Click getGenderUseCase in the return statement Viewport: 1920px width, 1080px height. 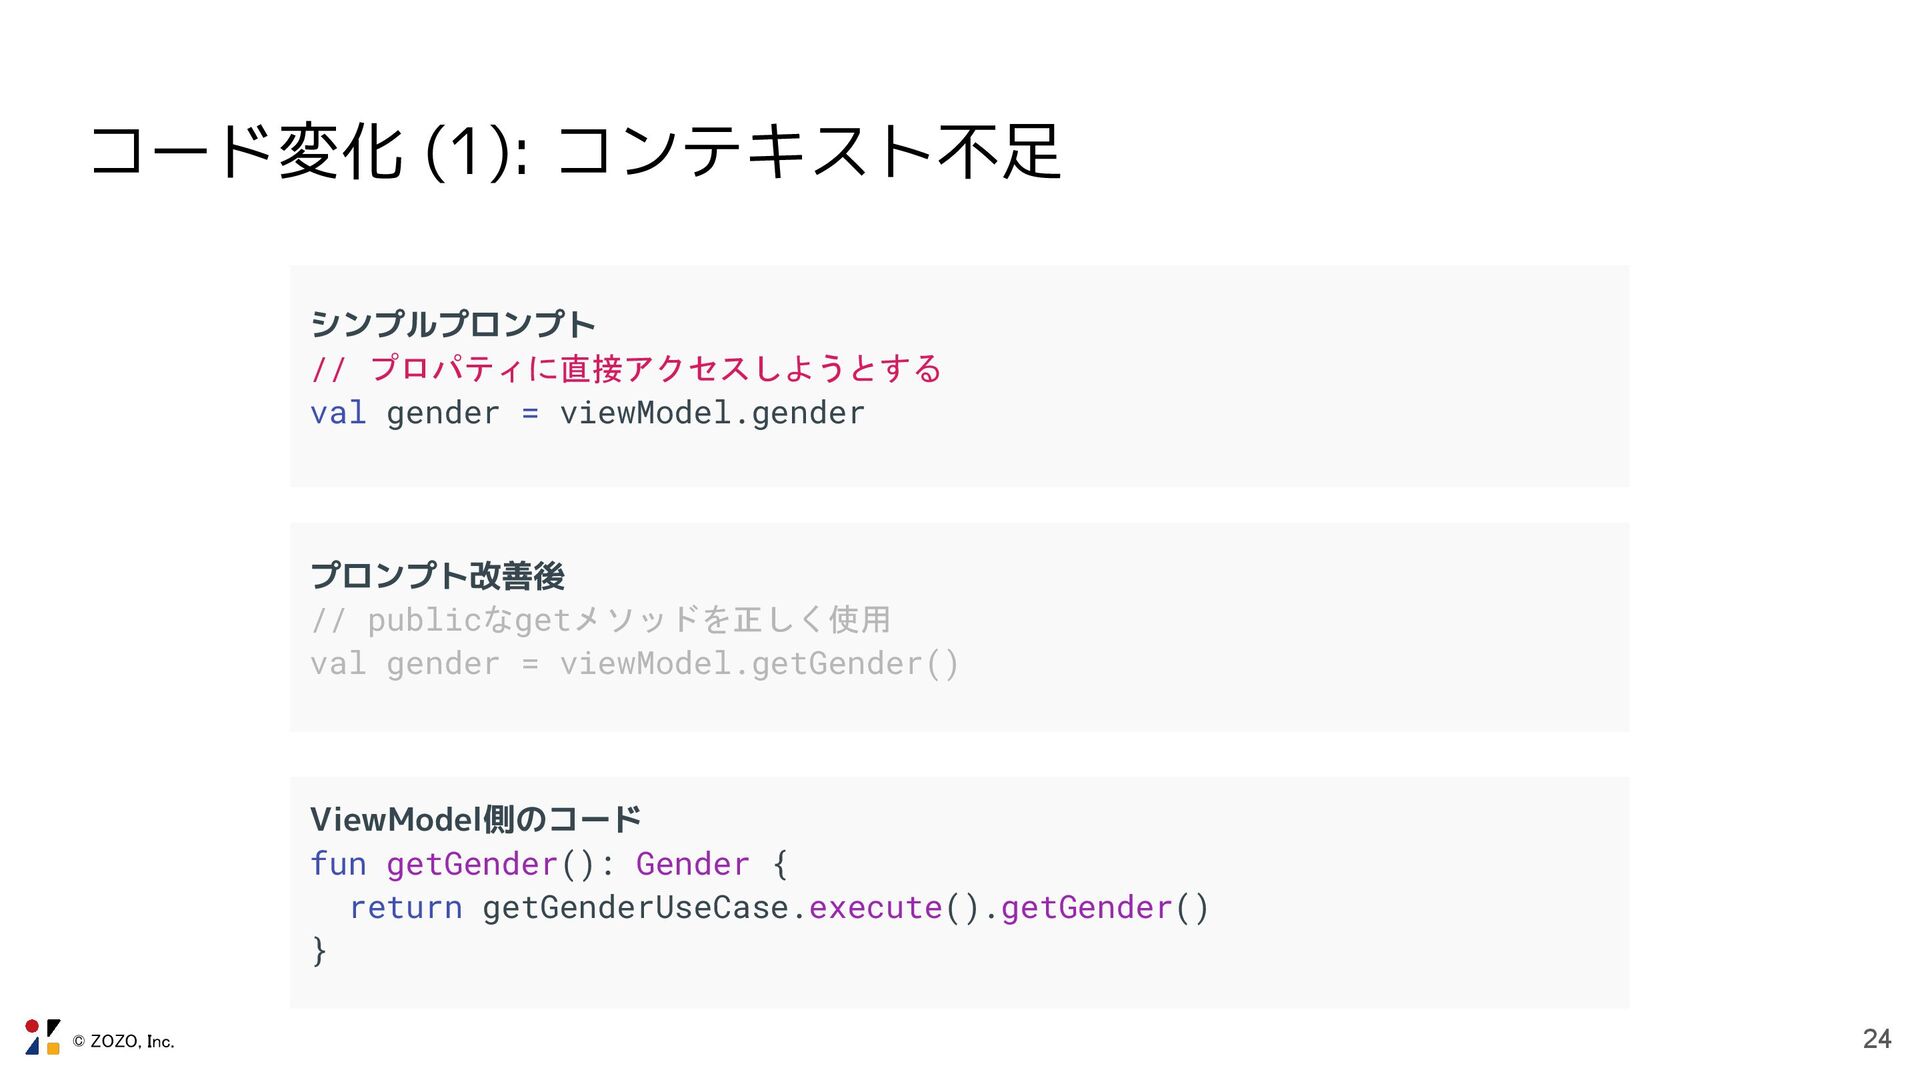click(x=635, y=908)
